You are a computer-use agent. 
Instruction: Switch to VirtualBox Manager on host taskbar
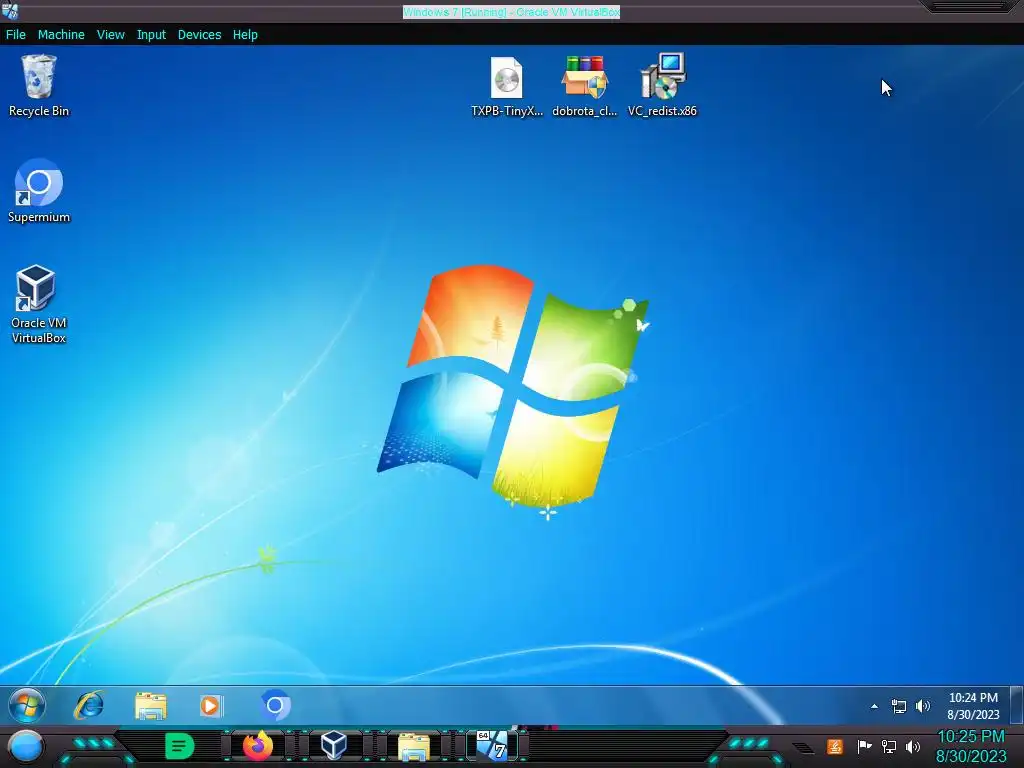334,746
